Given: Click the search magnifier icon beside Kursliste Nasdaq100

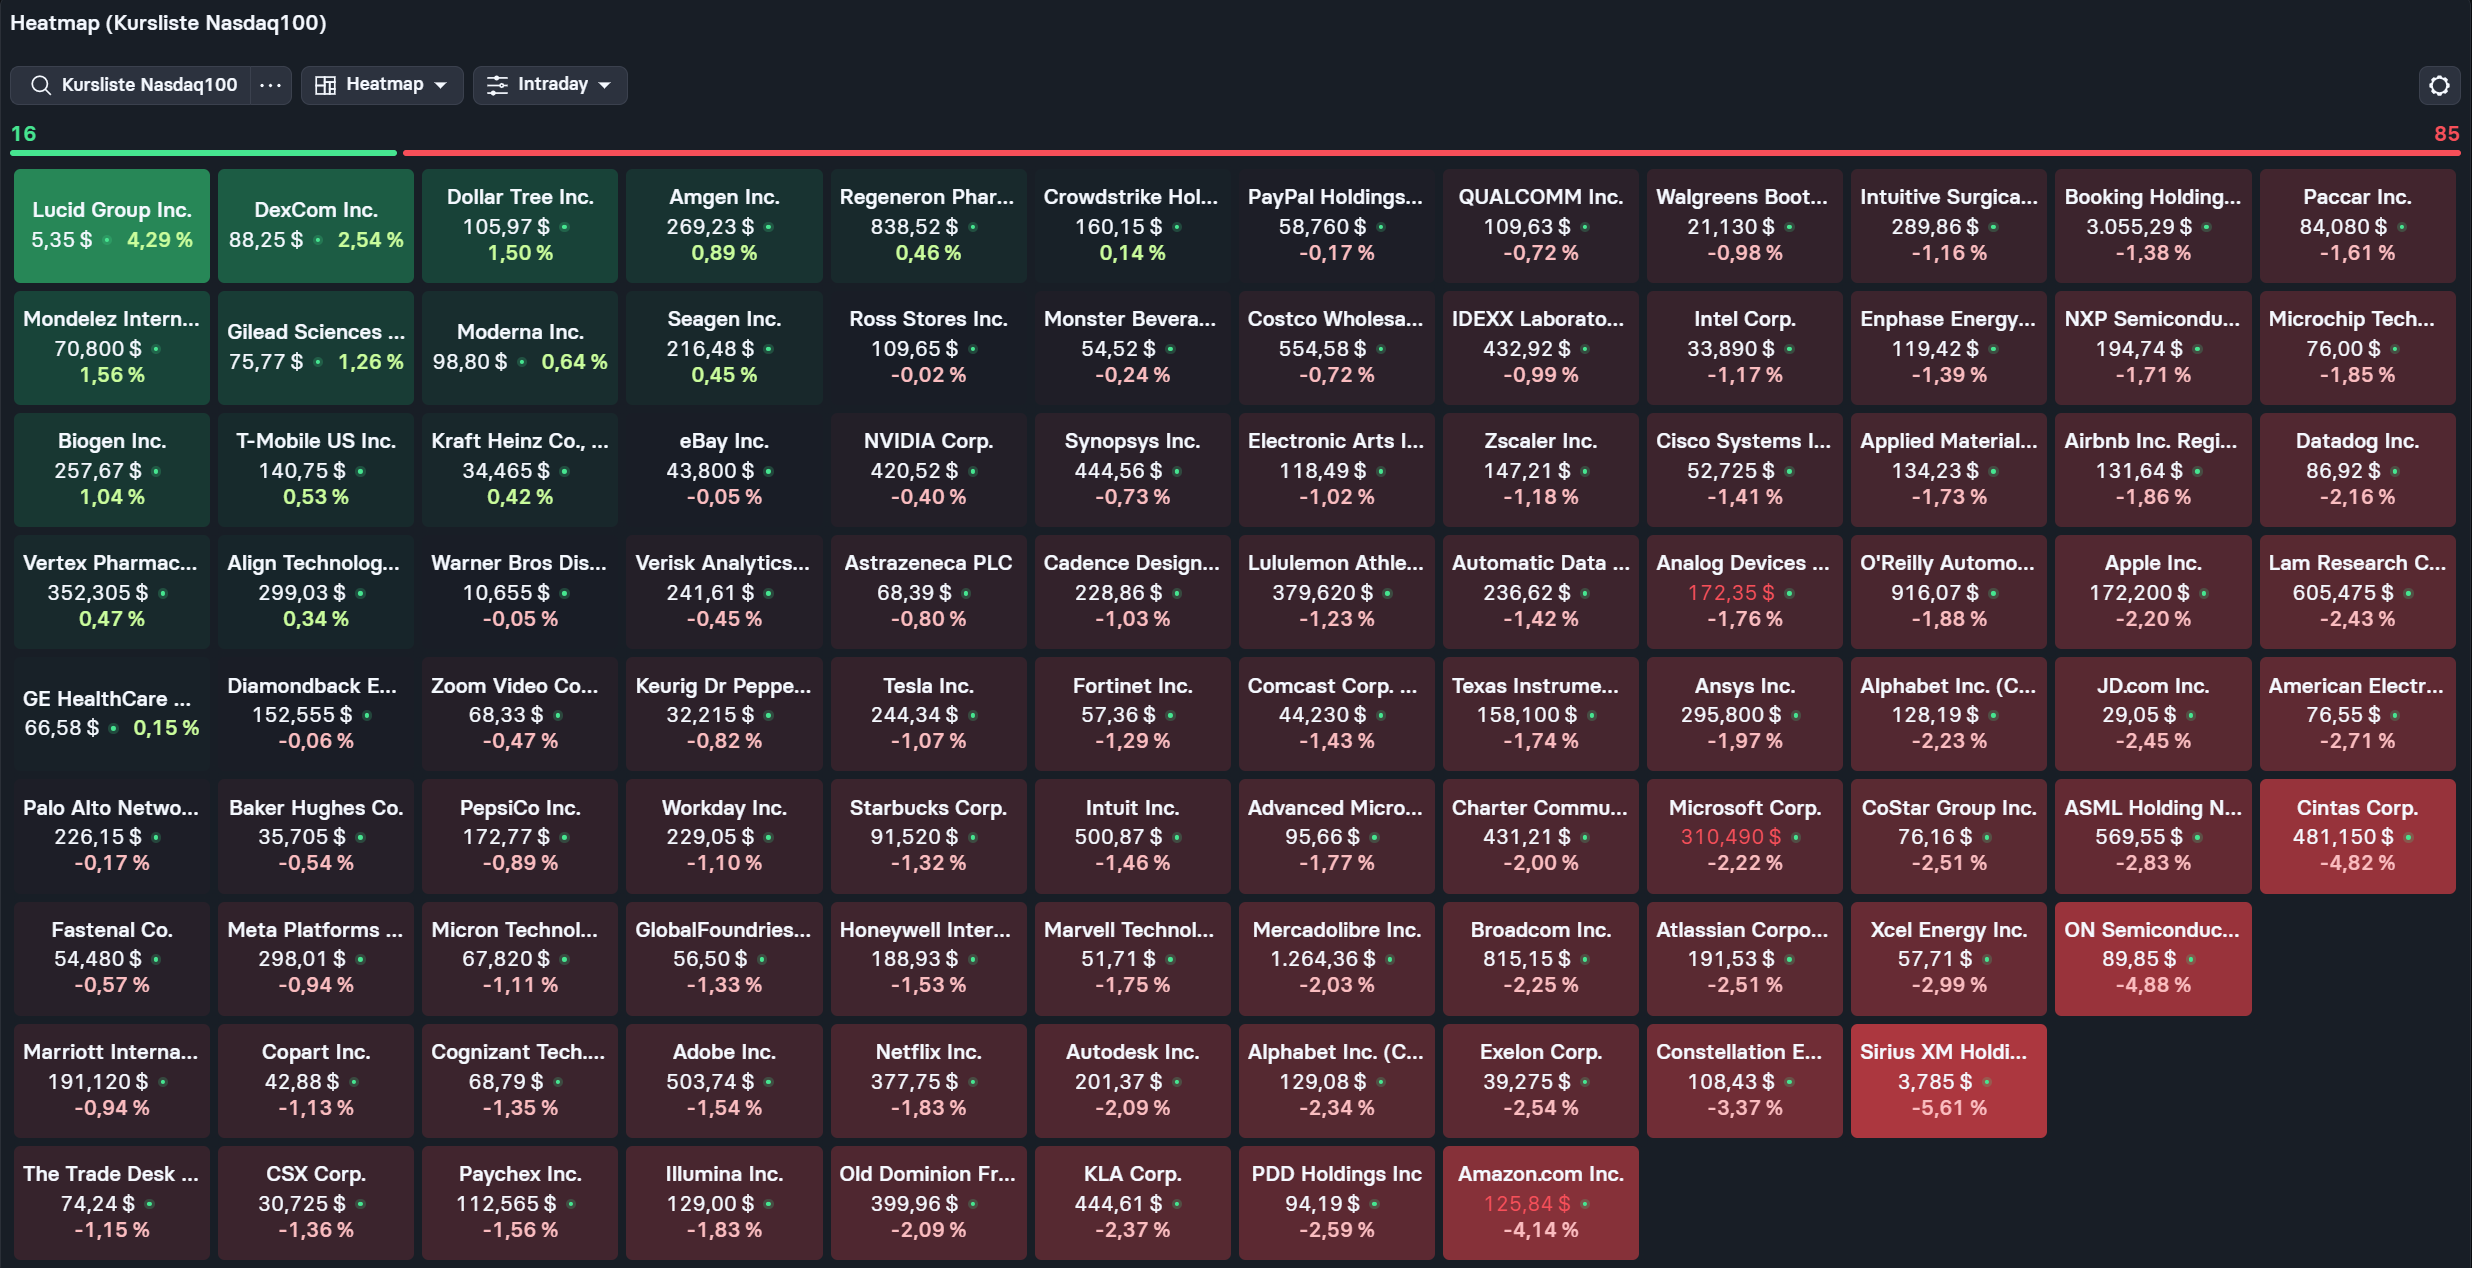Looking at the screenshot, I should click(x=40, y=85).
